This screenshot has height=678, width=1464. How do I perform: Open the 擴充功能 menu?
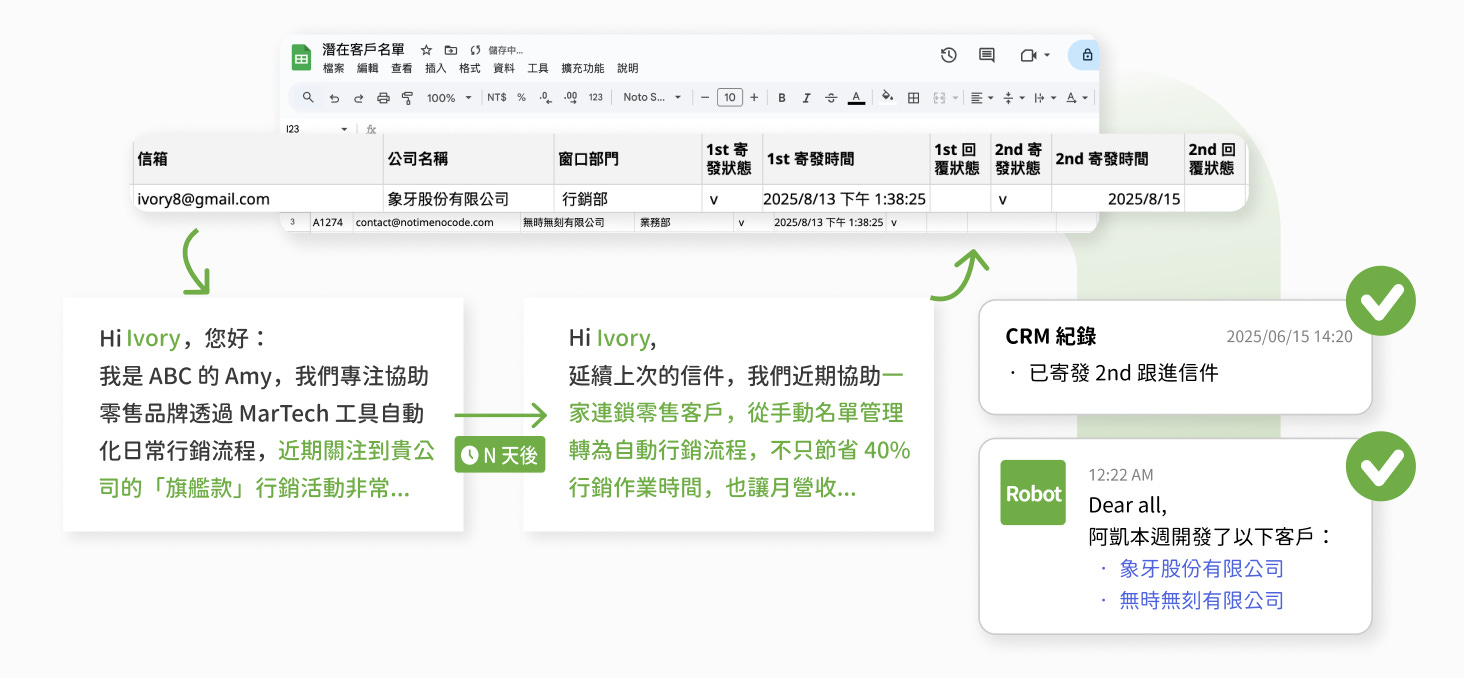point(583,69)
